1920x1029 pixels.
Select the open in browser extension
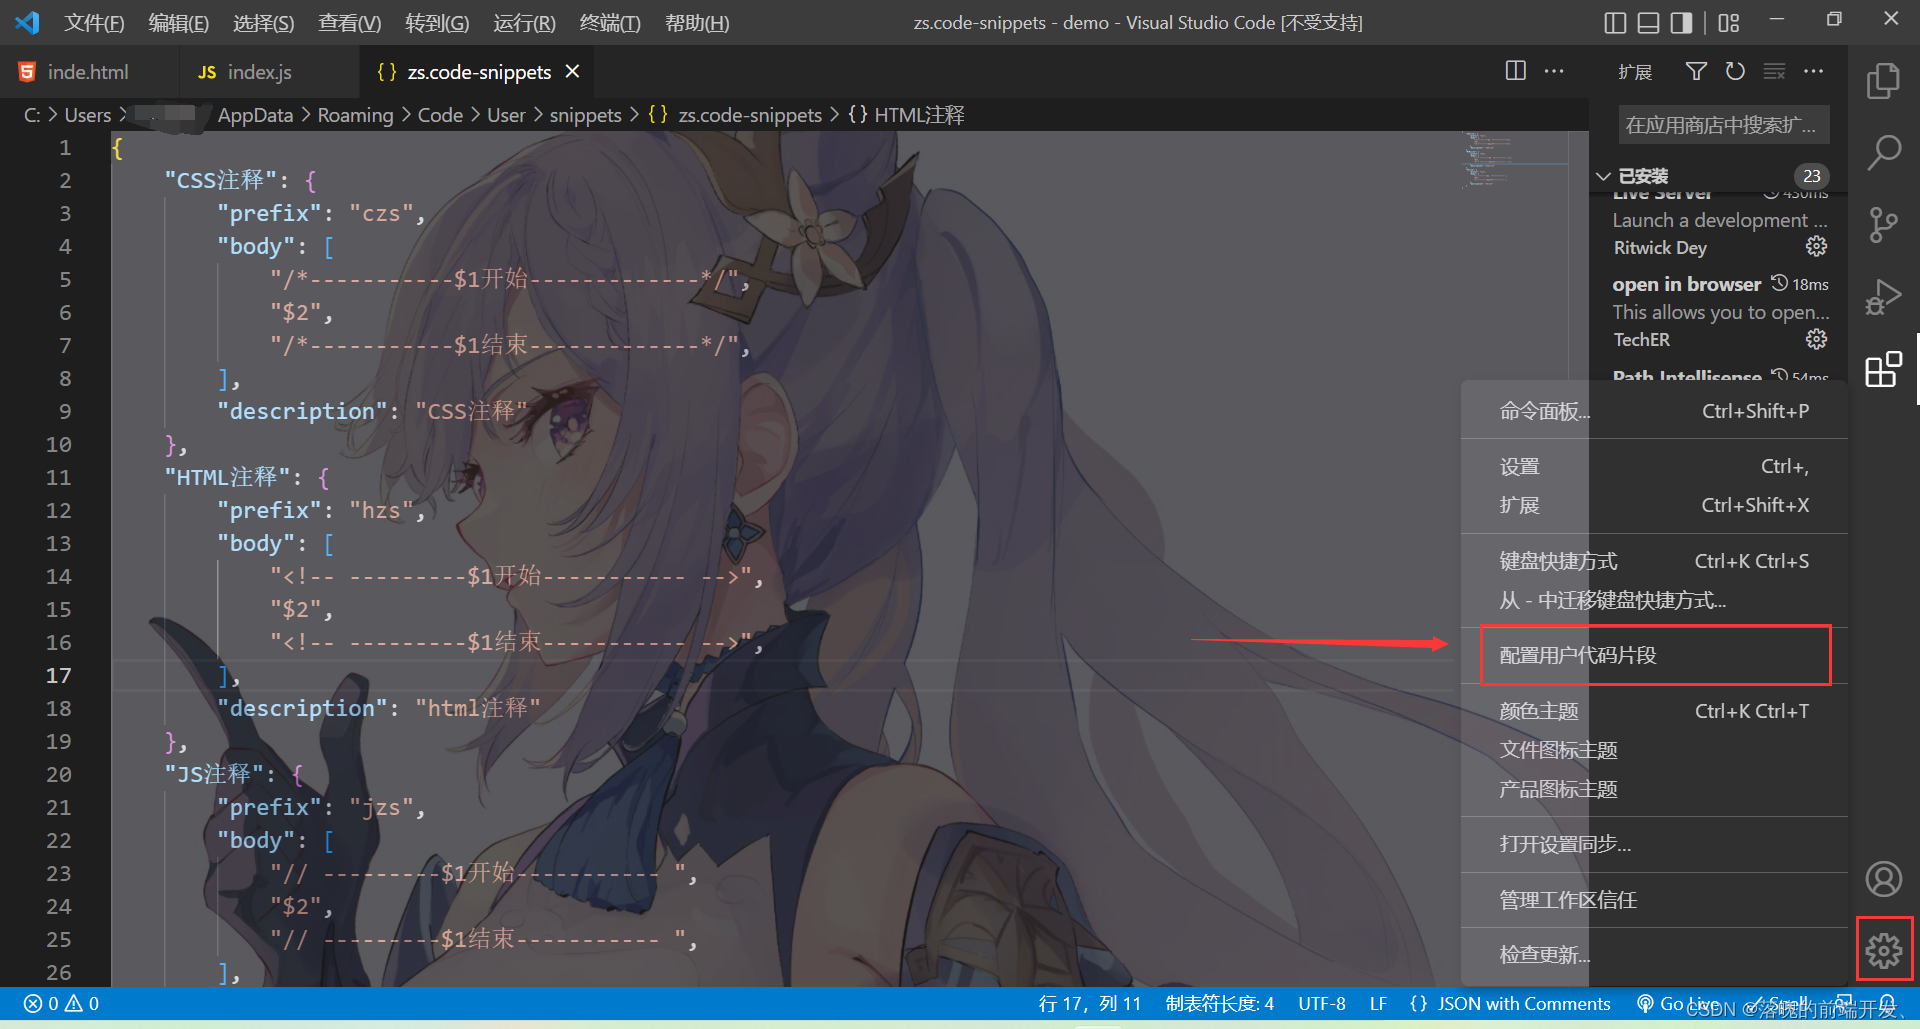pos(1720,311)
